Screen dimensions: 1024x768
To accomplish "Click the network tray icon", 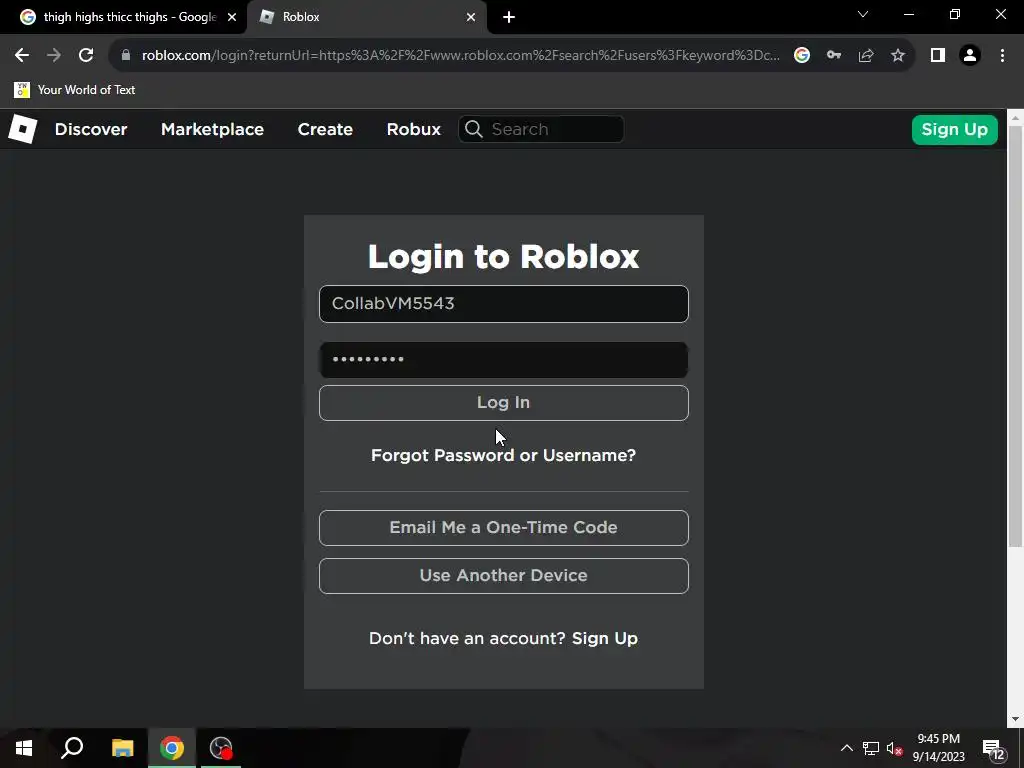I will [x=871, y=748].
